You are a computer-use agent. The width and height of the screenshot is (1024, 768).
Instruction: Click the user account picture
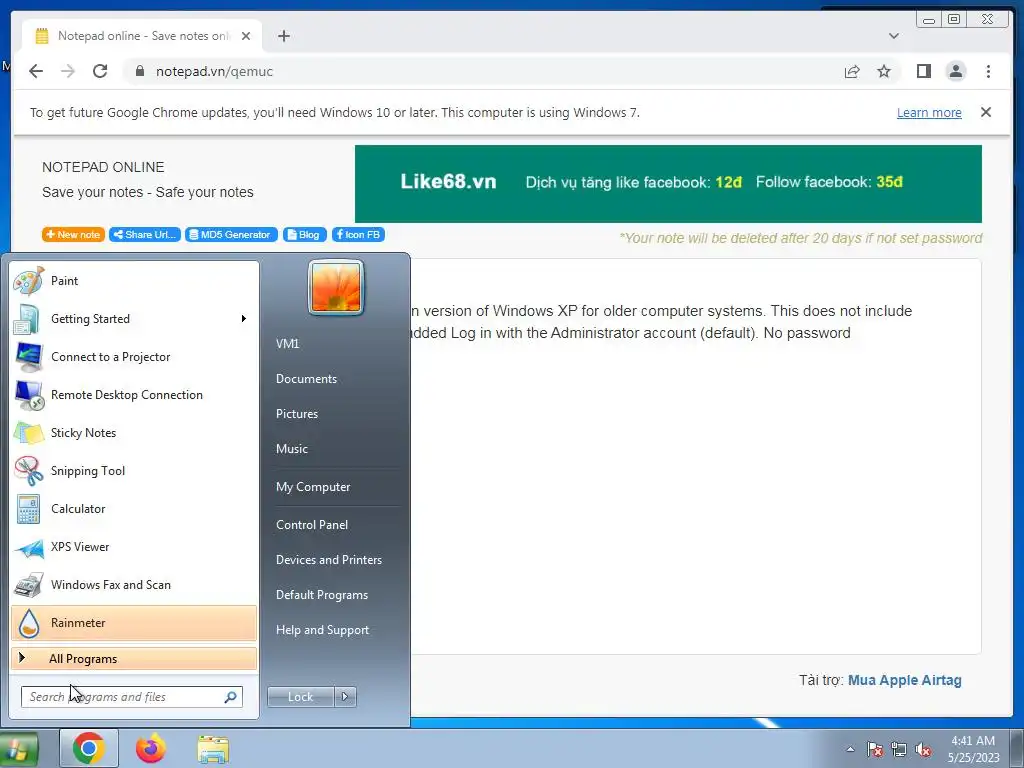[336, 287]
